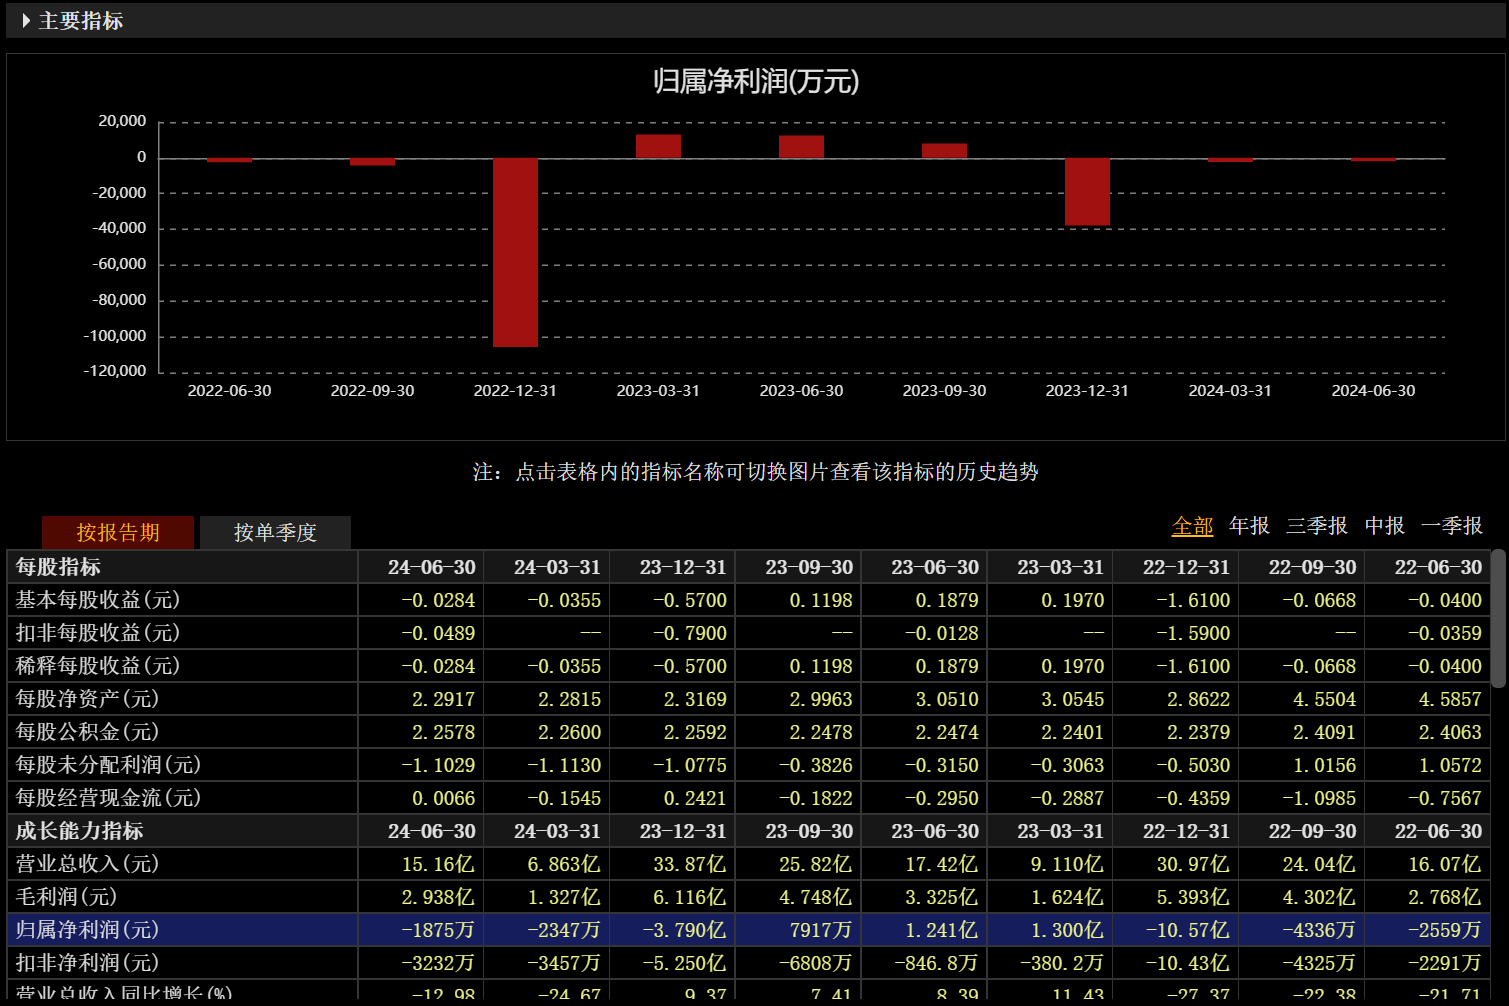This screenshot has height=1006, width=1509.
Task: Filter by 年报 reports
Action: [x=1249, y=526]
